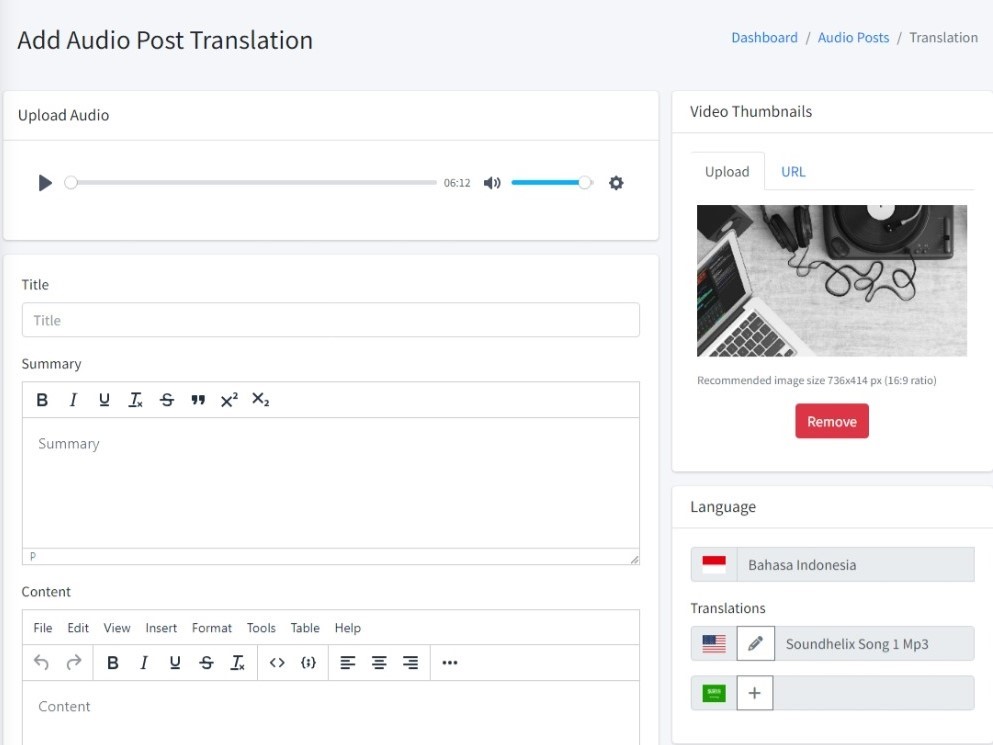This screenshot has height=745, width=993.
Task: Open the Insert menu
Action: pyautogui.click(x=161, y=628)
